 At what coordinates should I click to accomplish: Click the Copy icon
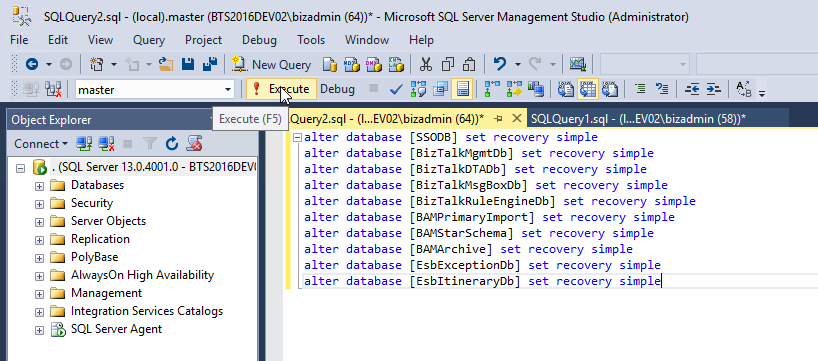pyautogui.click(x=448, y=65)
